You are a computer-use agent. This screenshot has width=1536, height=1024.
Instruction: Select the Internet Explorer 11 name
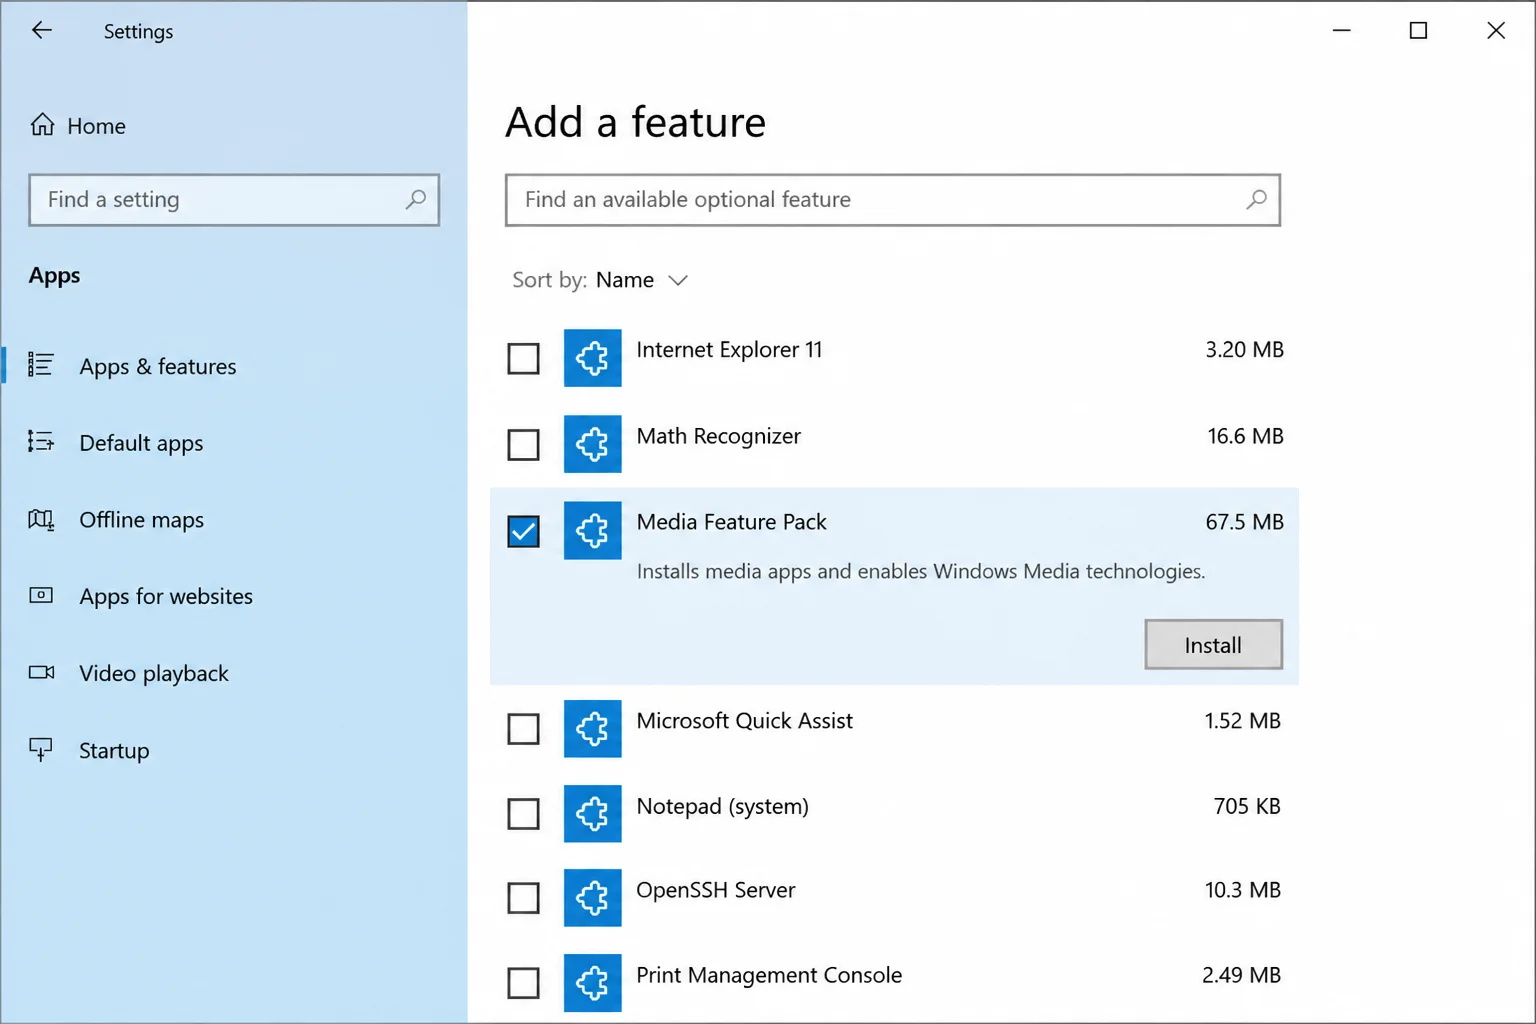click(729, 350)
